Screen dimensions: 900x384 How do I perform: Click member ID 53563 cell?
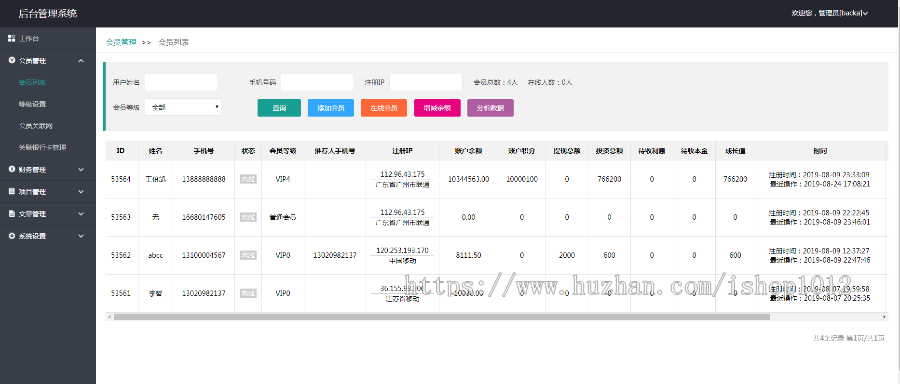121,217
